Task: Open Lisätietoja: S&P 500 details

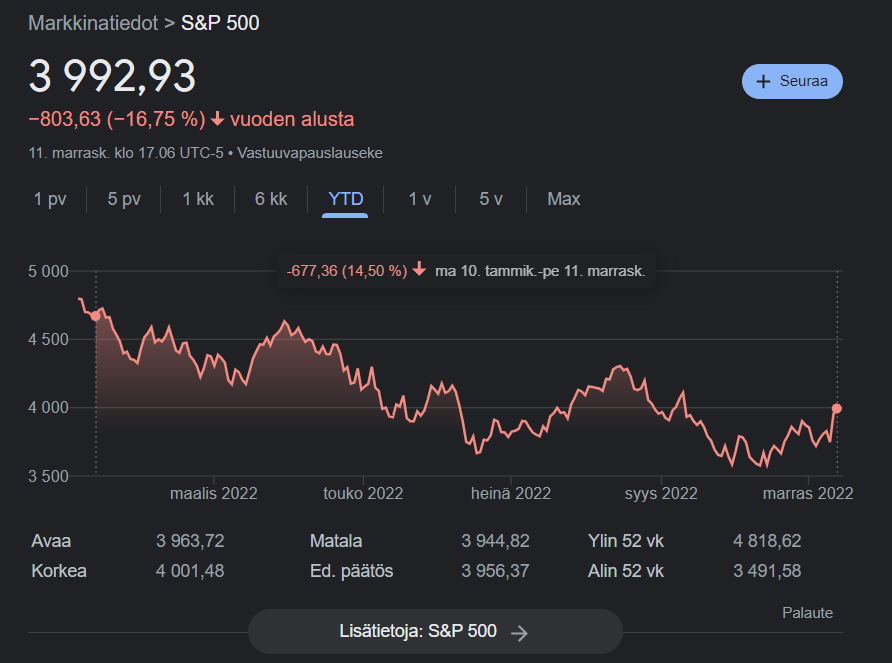Action: [435, 632]
